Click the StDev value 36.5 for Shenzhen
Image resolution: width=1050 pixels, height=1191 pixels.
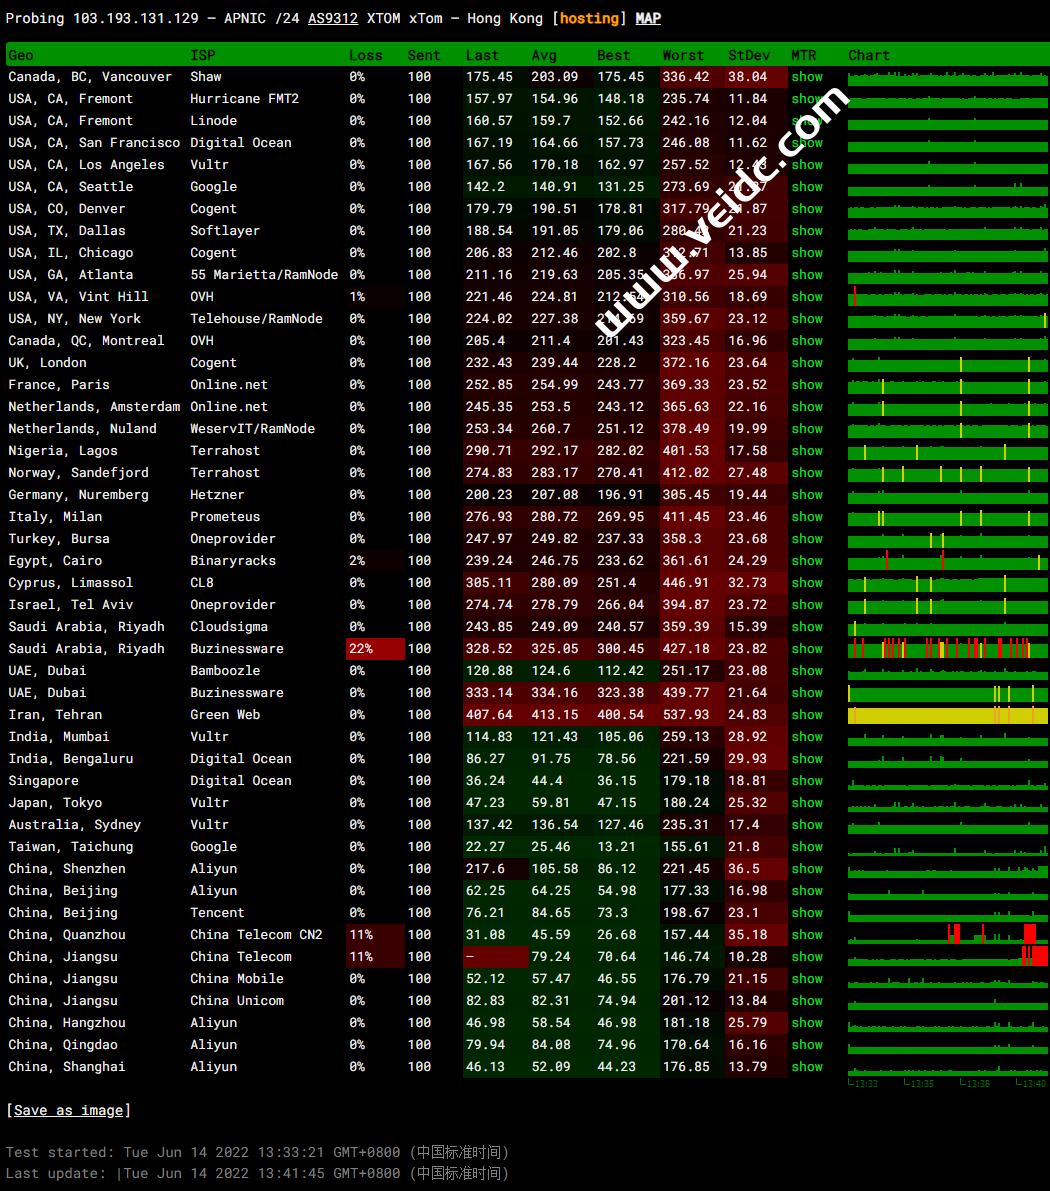pyautogui.click(x=744, y=870)
